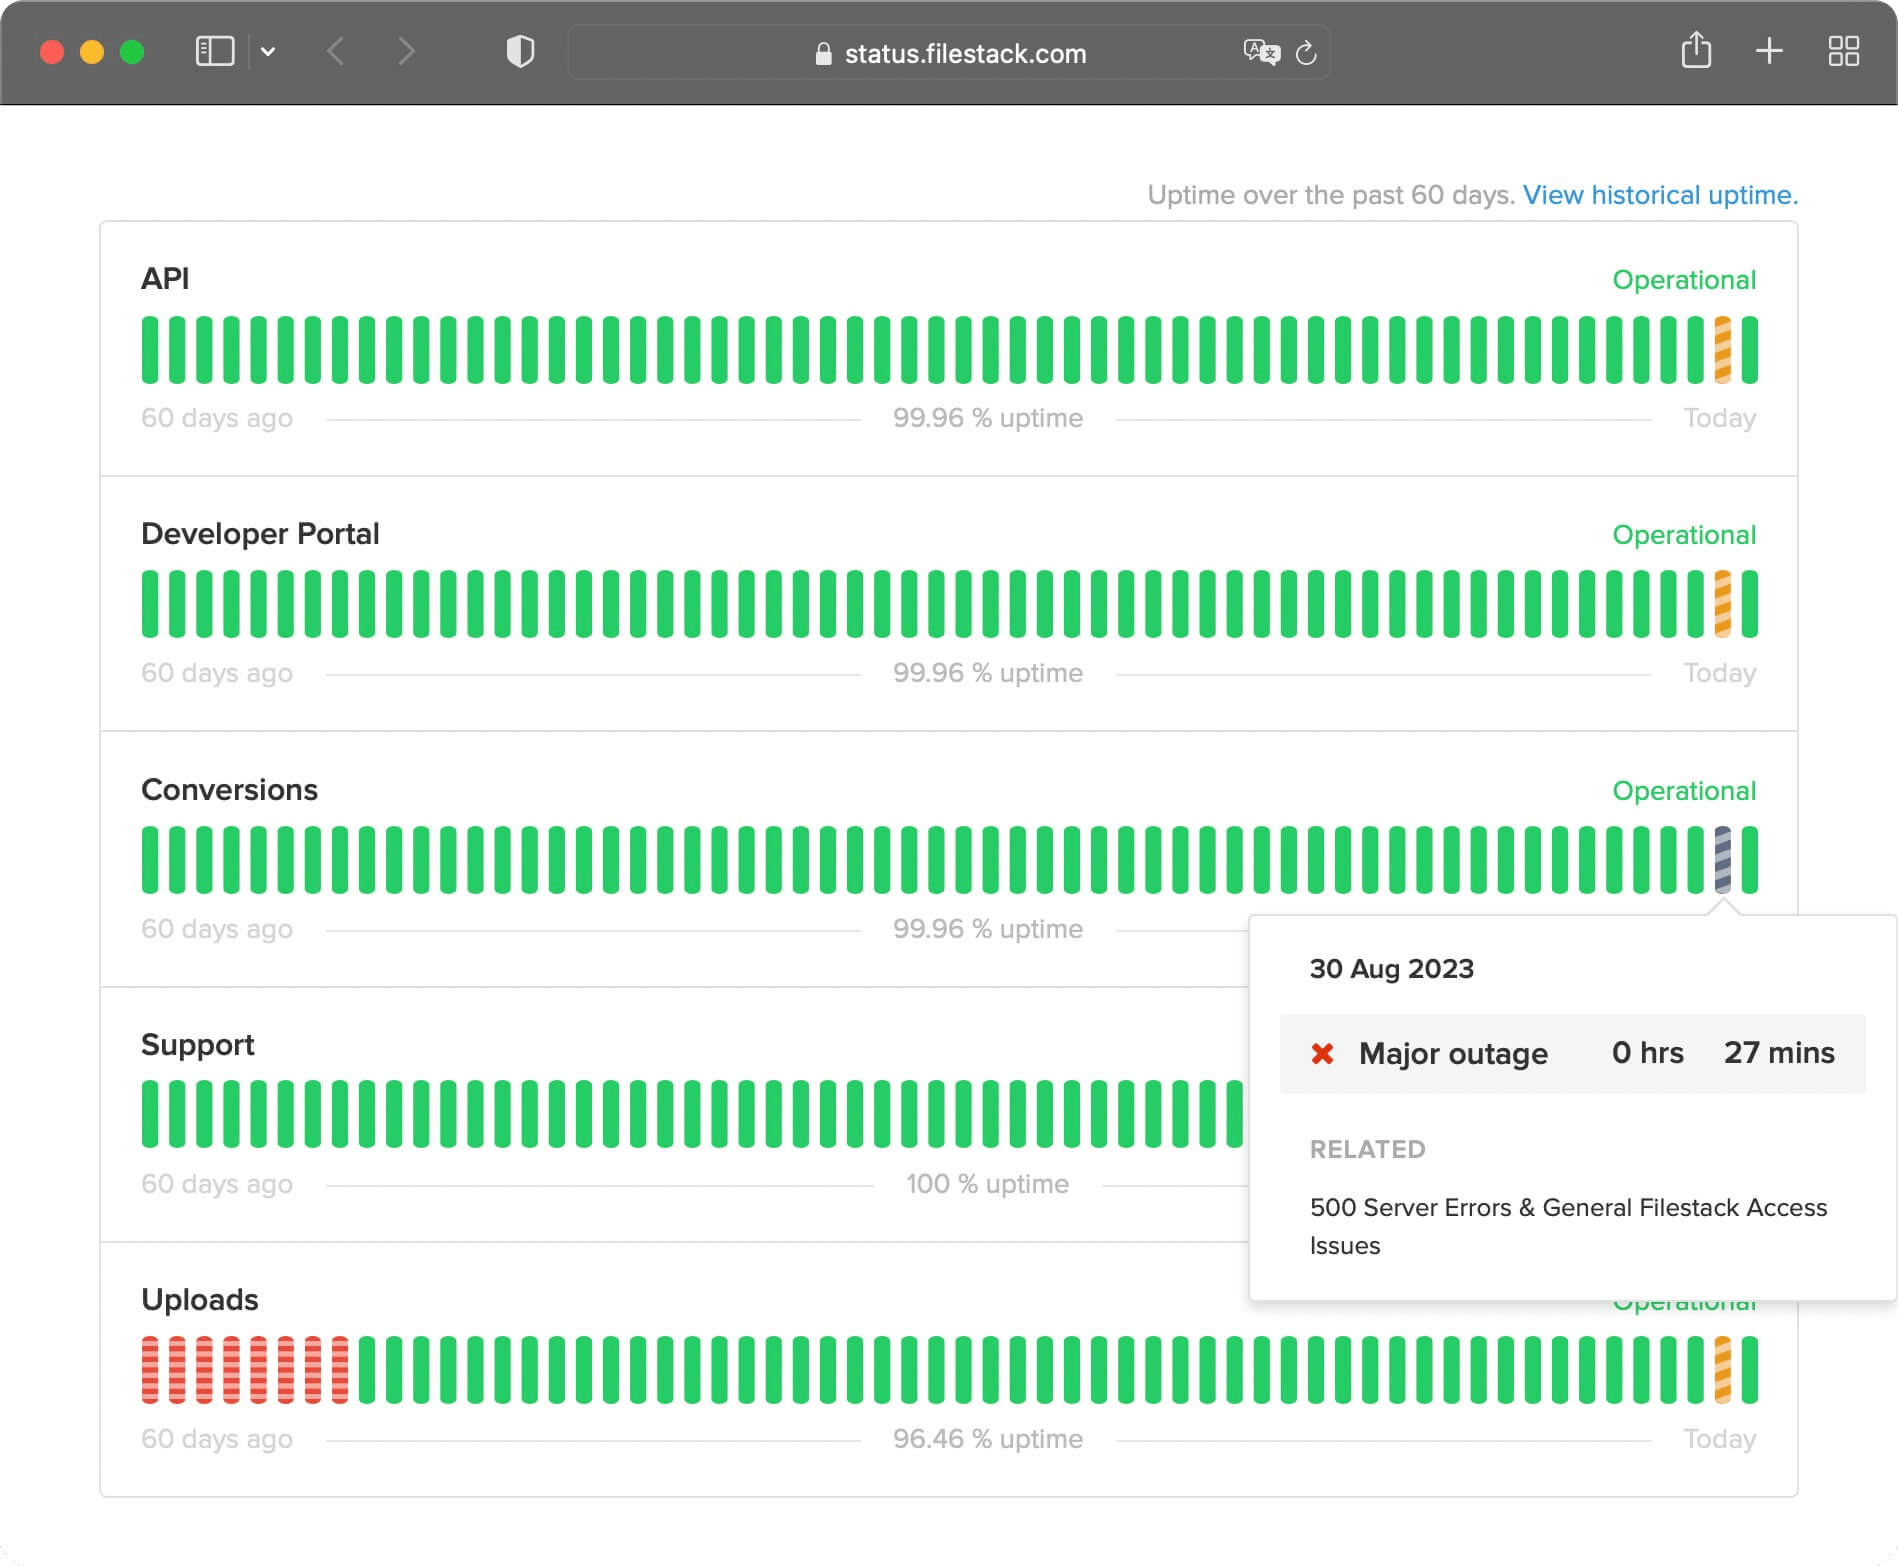Select the orange striped bar in Developer Portal row
Screen dimensions: 1898x1566
[x=1722, y=604]
